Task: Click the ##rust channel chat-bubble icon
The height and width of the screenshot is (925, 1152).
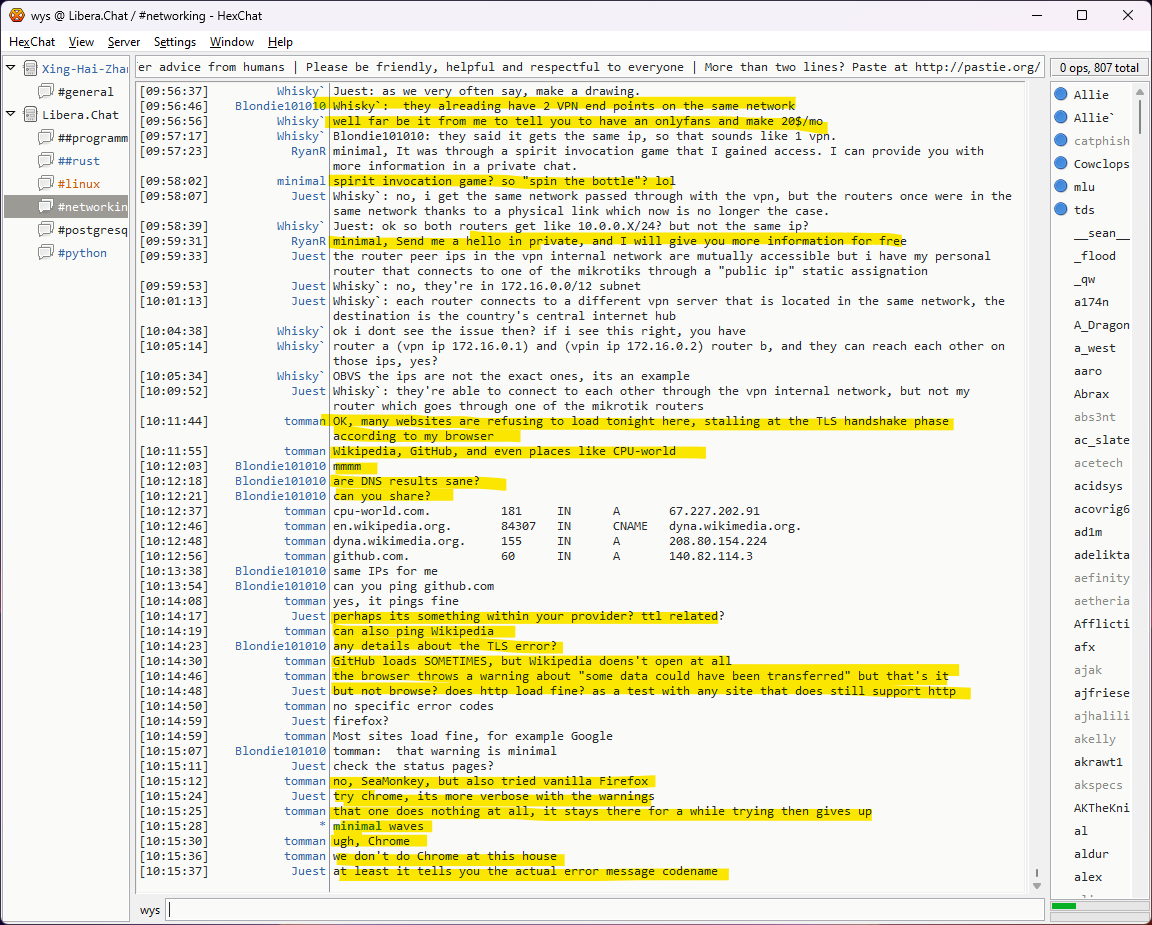Action: pyautogui.click(x=46, y=161)
